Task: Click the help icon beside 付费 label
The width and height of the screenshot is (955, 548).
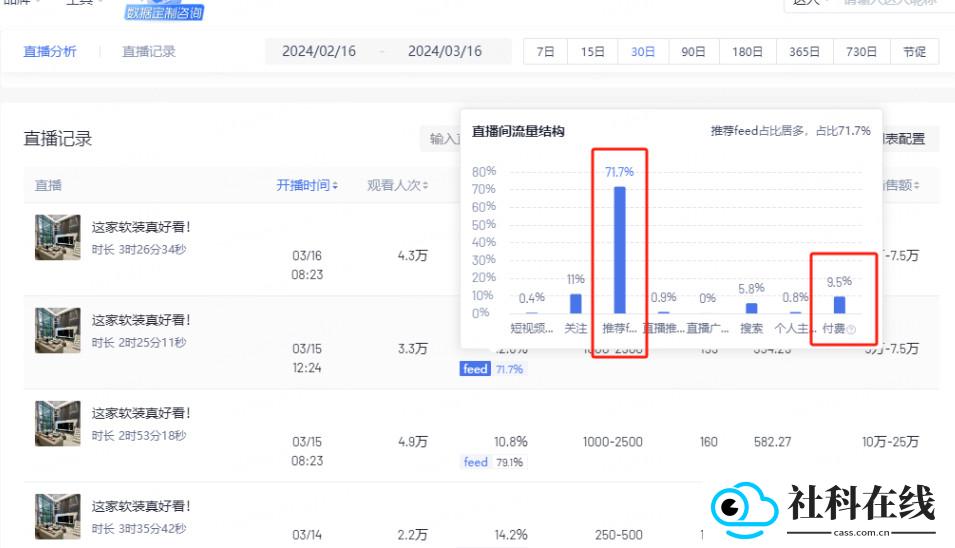Action: (x=851, y=329)
